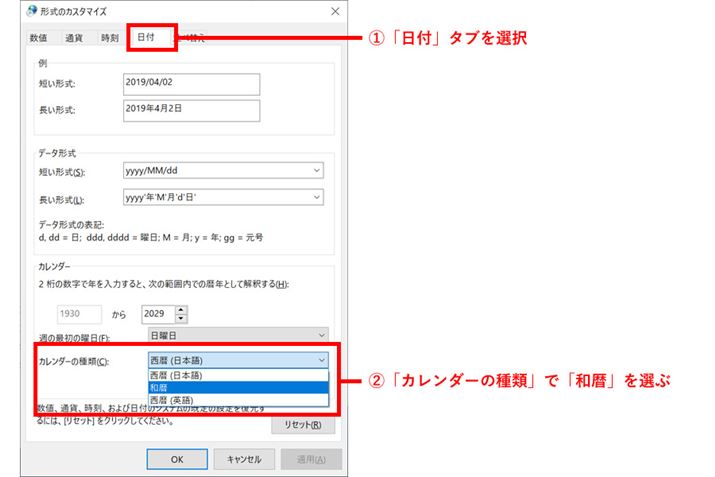Viewport: 715px width, 477px height.
Task: Open the 短い形式(S) yyyy/MM/dd dropdown
Action: click(223, 171)
